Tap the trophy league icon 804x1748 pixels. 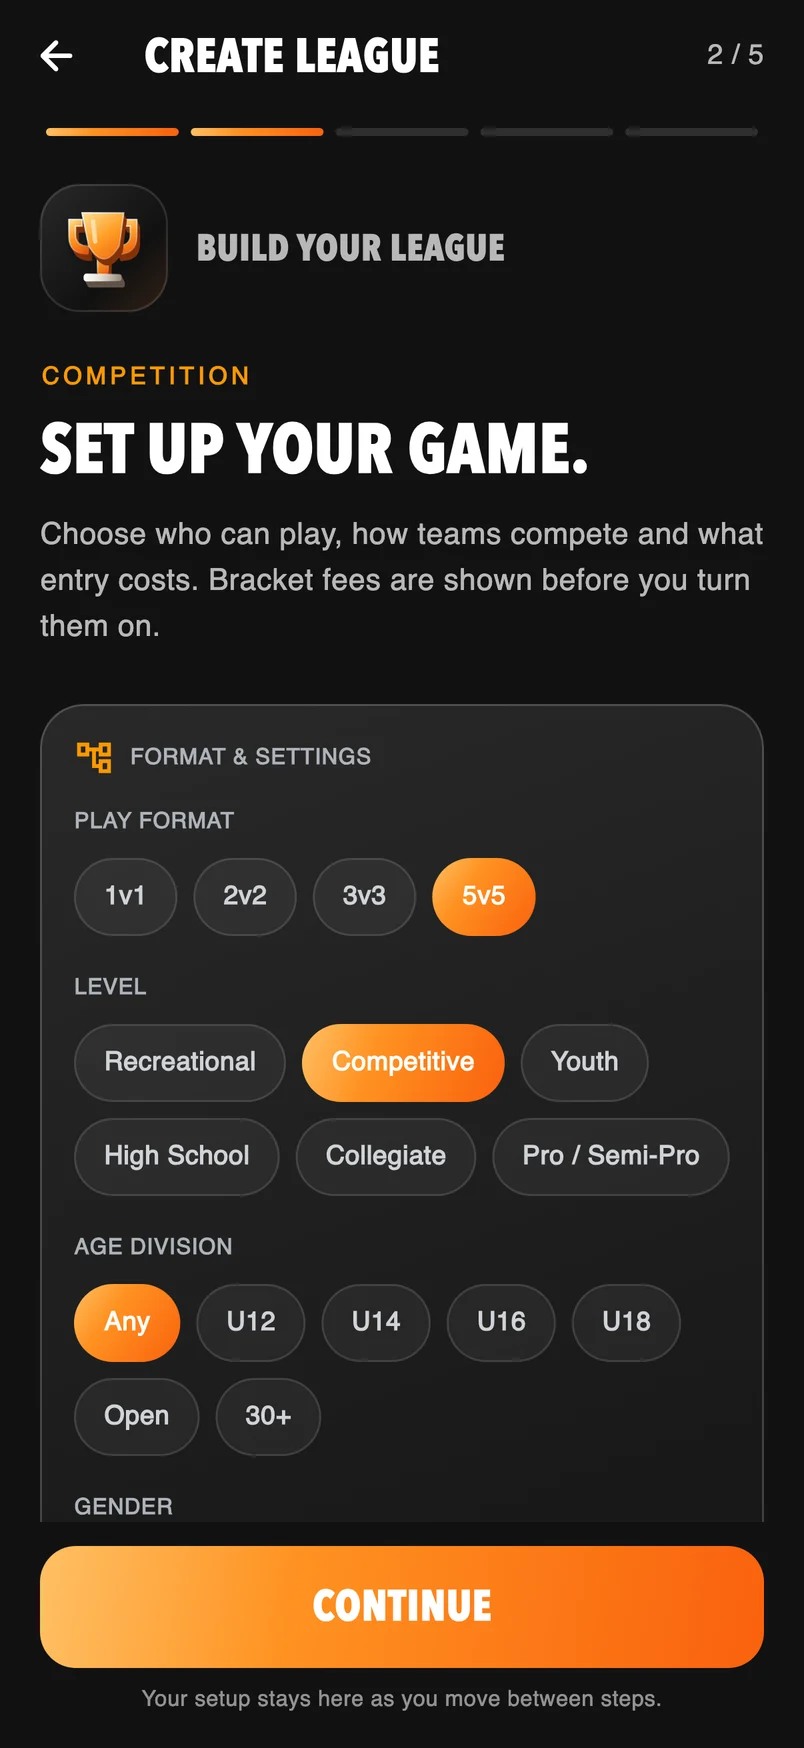(104, 248)
